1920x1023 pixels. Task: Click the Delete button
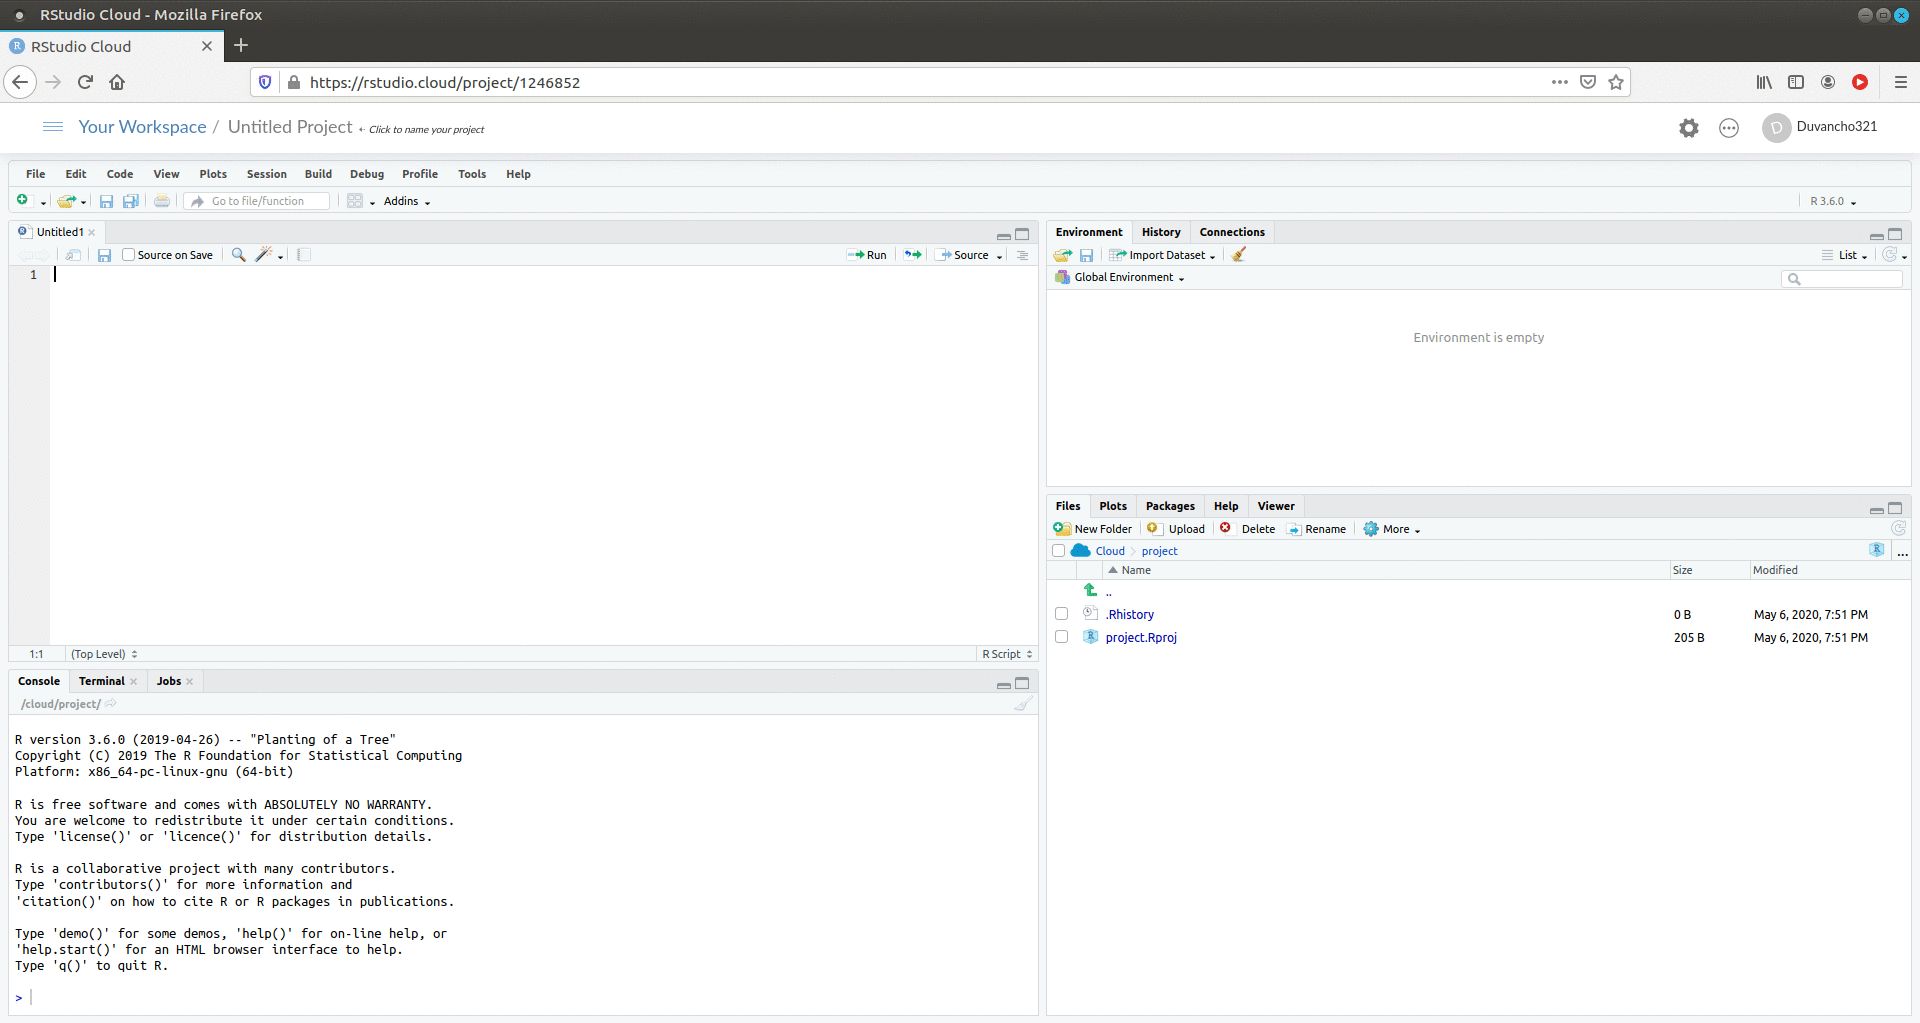coord(1248,529)
